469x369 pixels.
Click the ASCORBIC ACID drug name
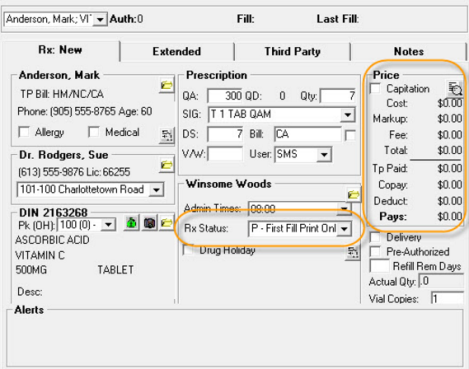click(52, 240)
